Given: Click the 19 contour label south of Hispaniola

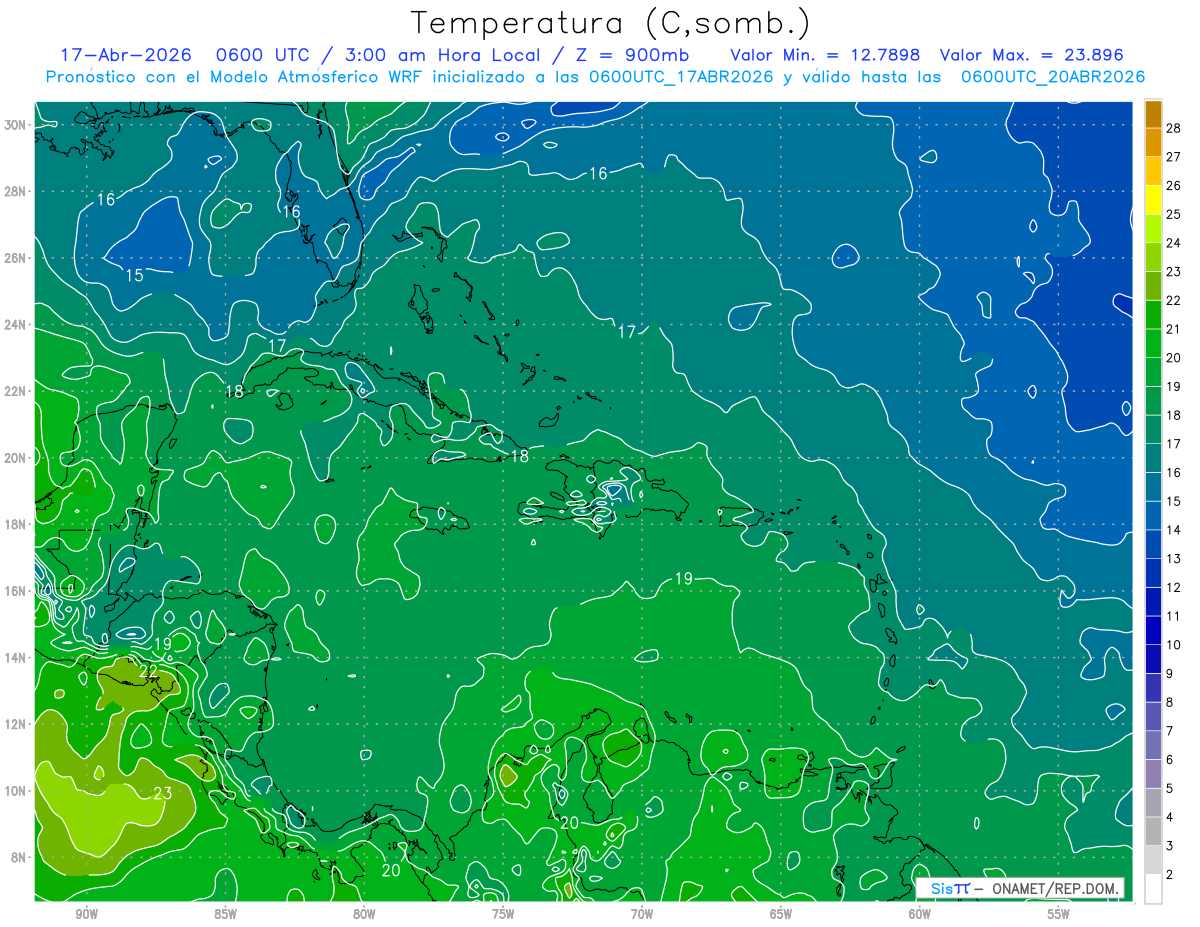Looking at the screenshot, I should click(x=684, y=578).
